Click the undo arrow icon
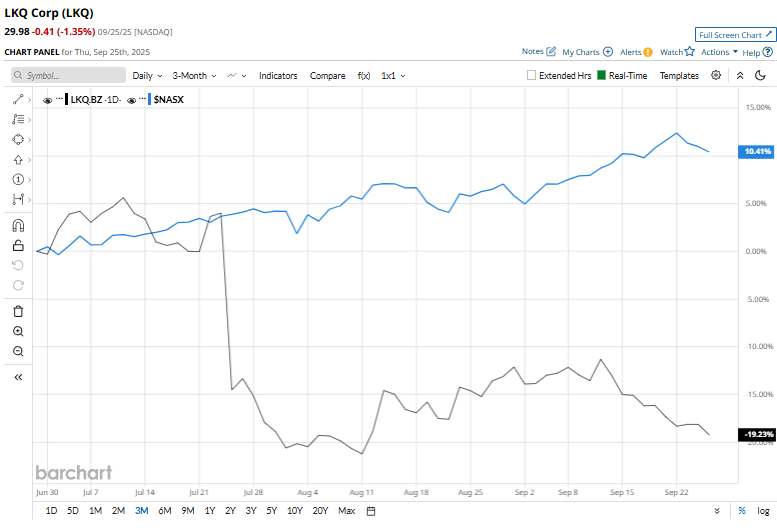This screenshot has height=528, width=777. tap(18, 265)
